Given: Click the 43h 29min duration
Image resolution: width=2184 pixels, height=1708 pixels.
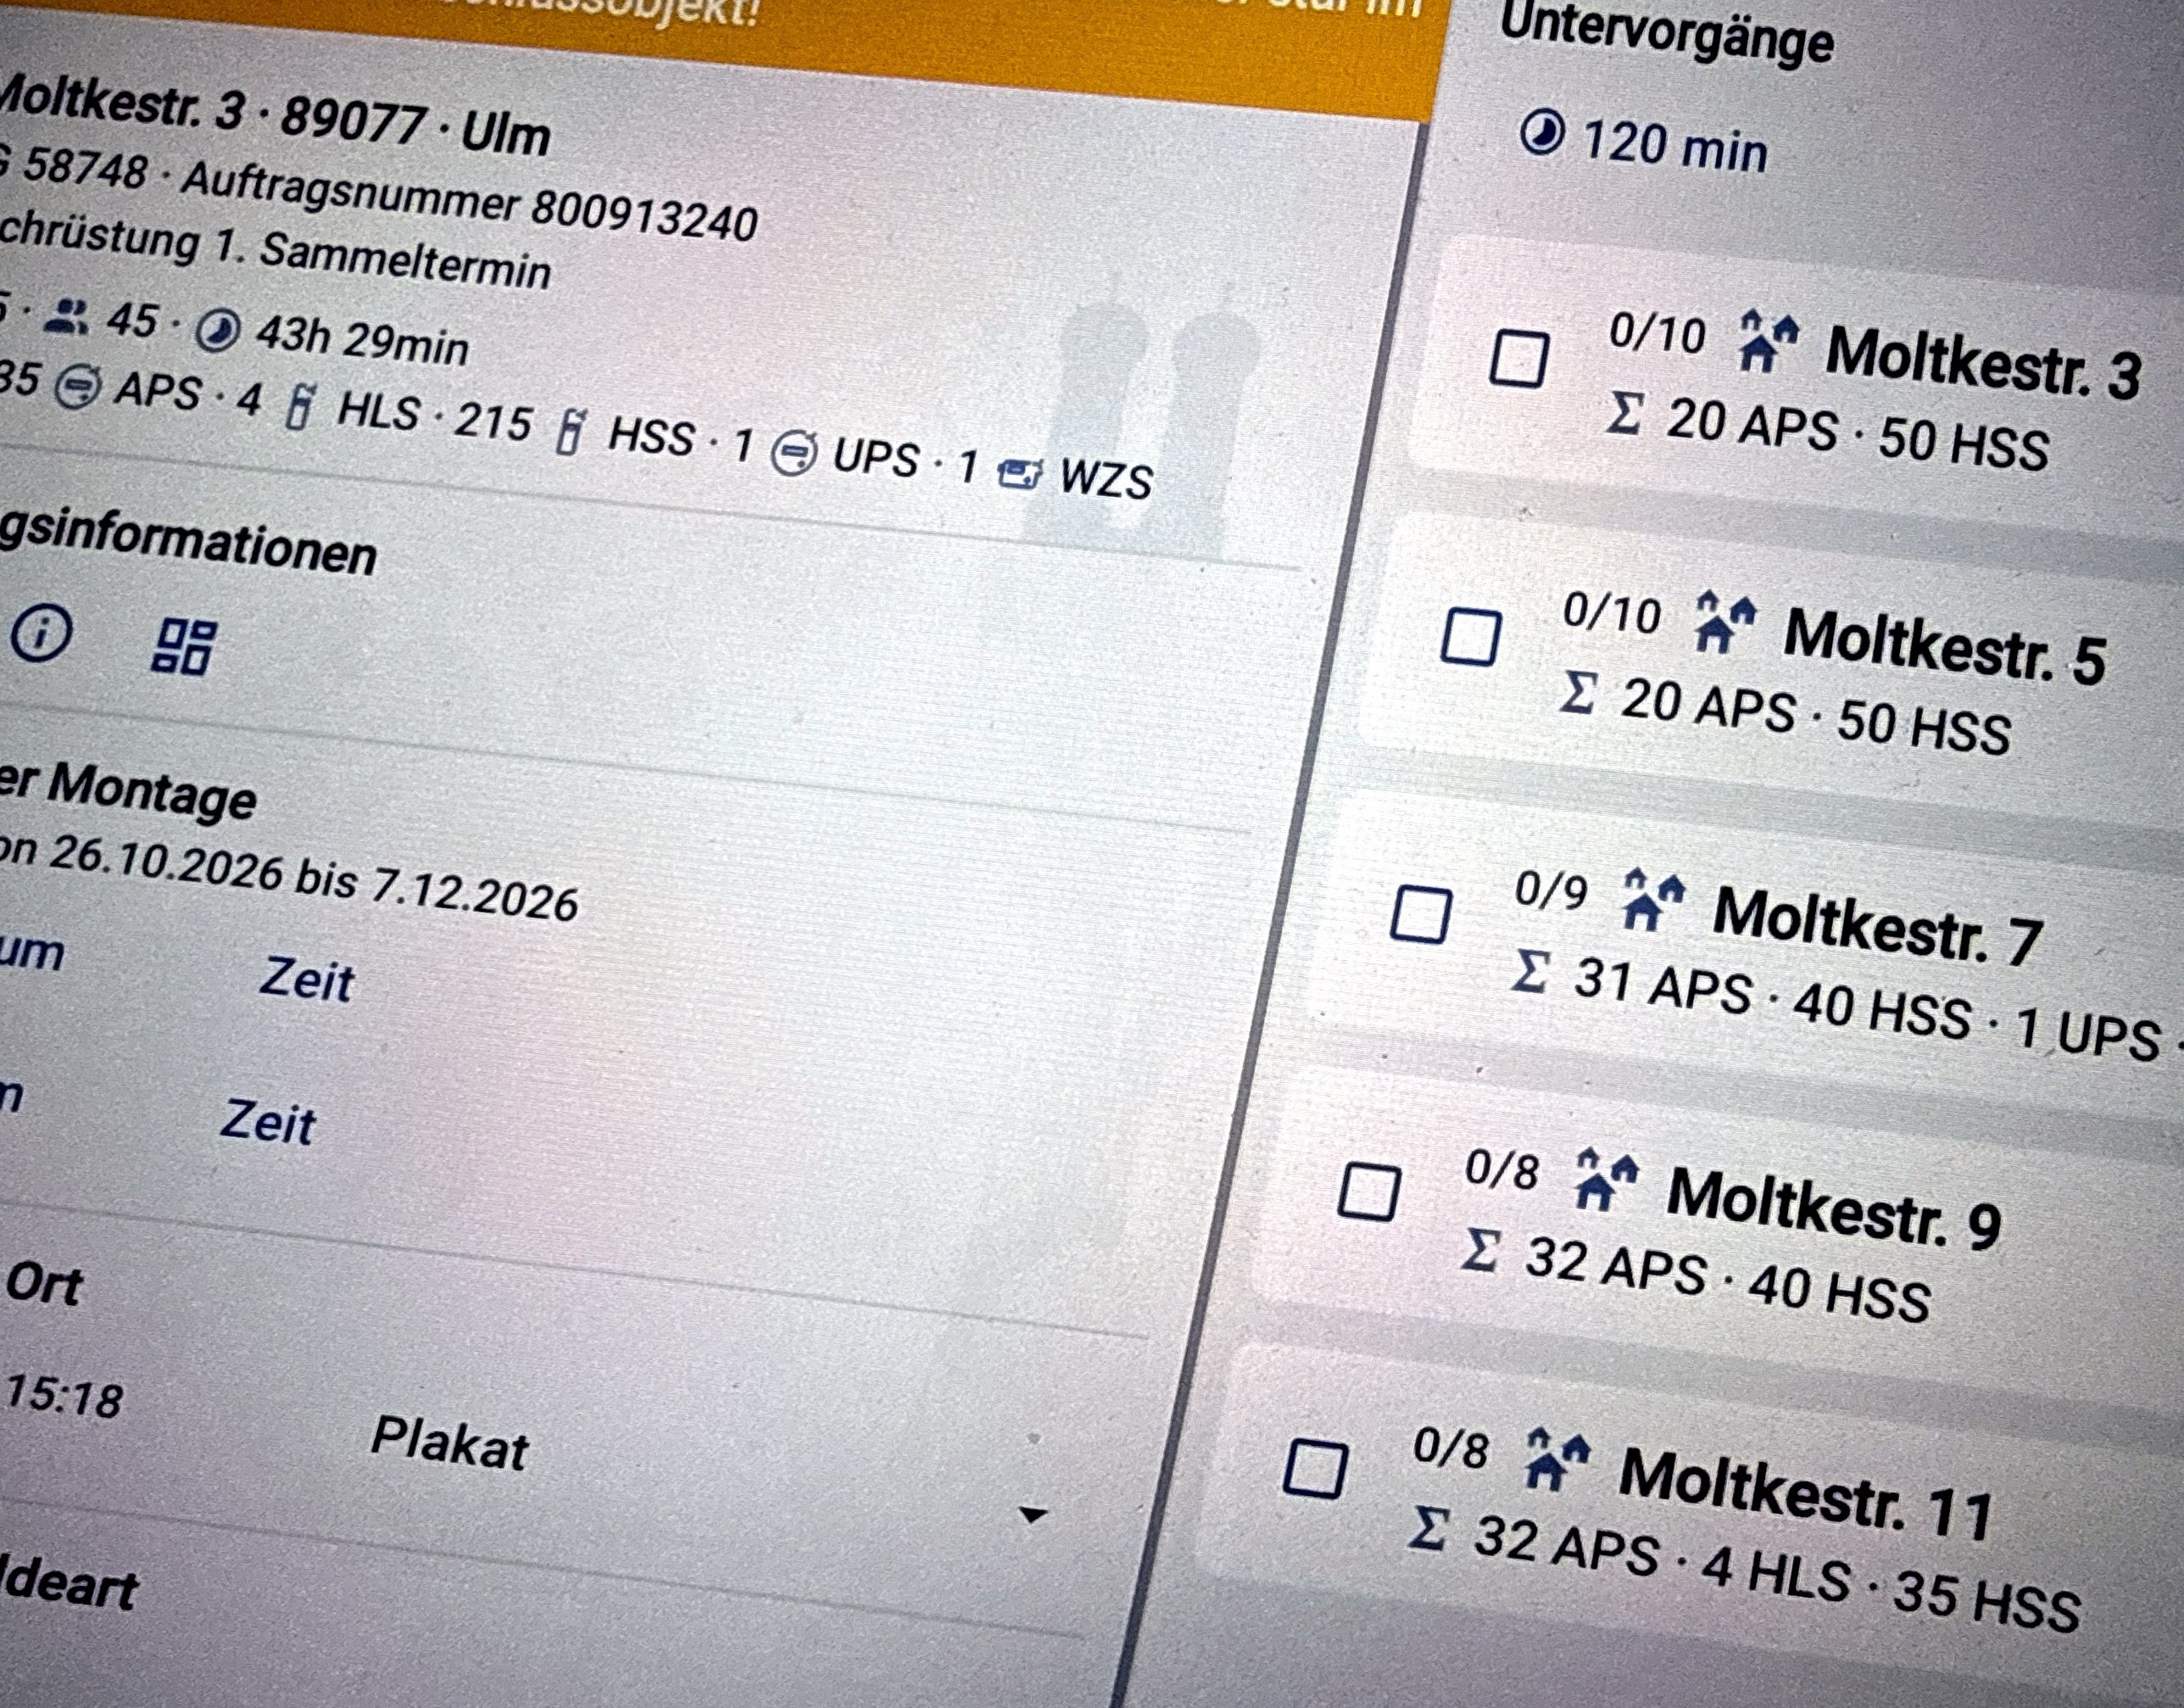Looking at the screenshot, I should pyautogui.click(x=362, y=342).
